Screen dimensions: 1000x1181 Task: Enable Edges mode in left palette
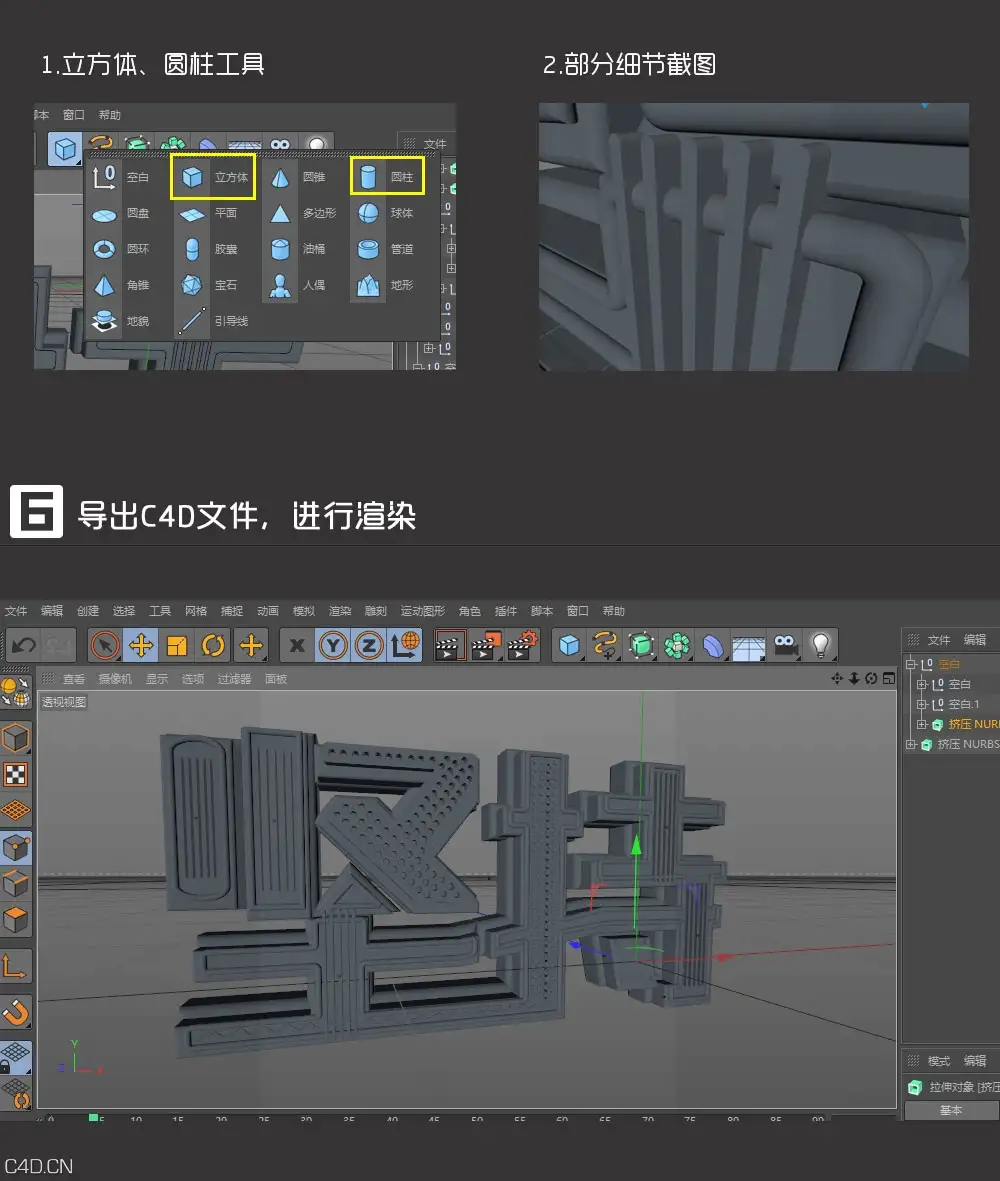coord(16,883)
